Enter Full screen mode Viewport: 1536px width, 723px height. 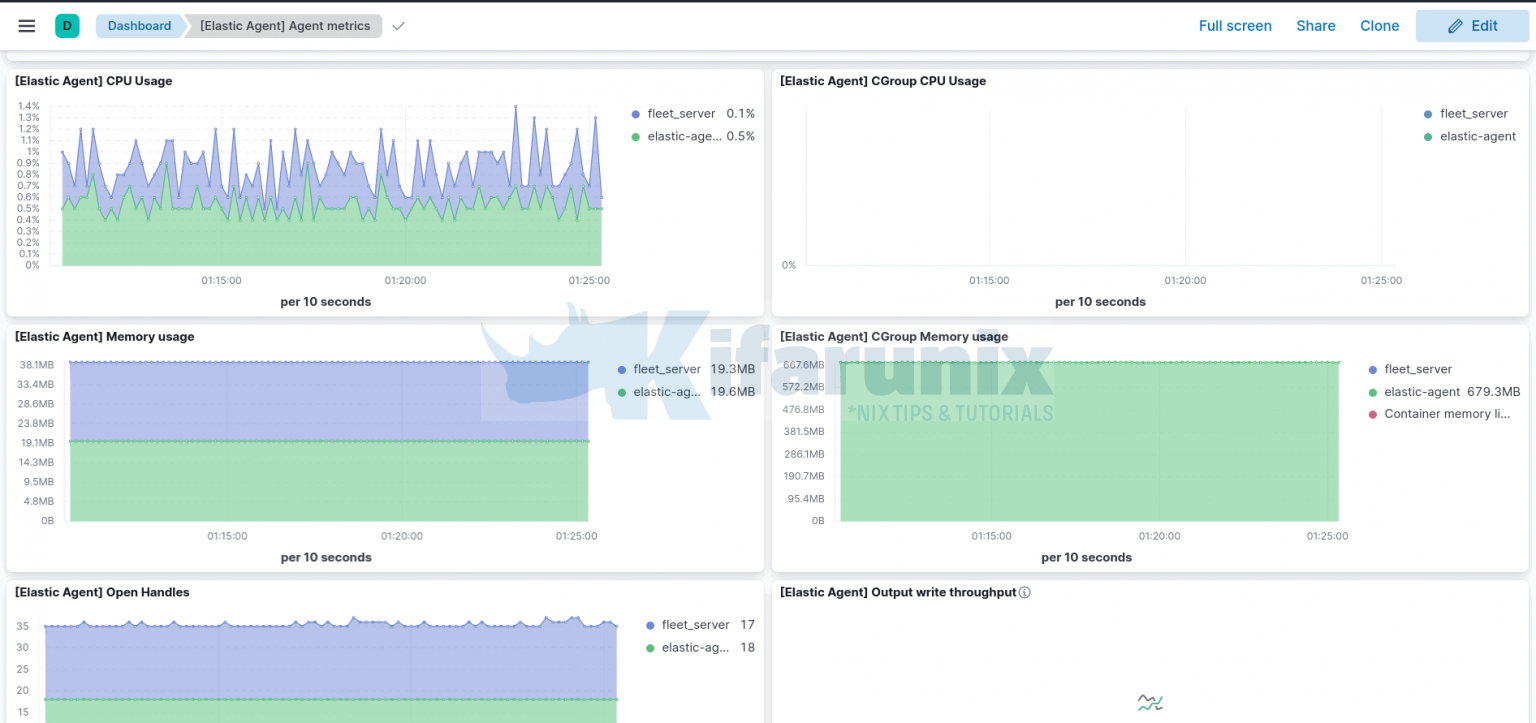pyautogui.click(x=1235, y=26)
